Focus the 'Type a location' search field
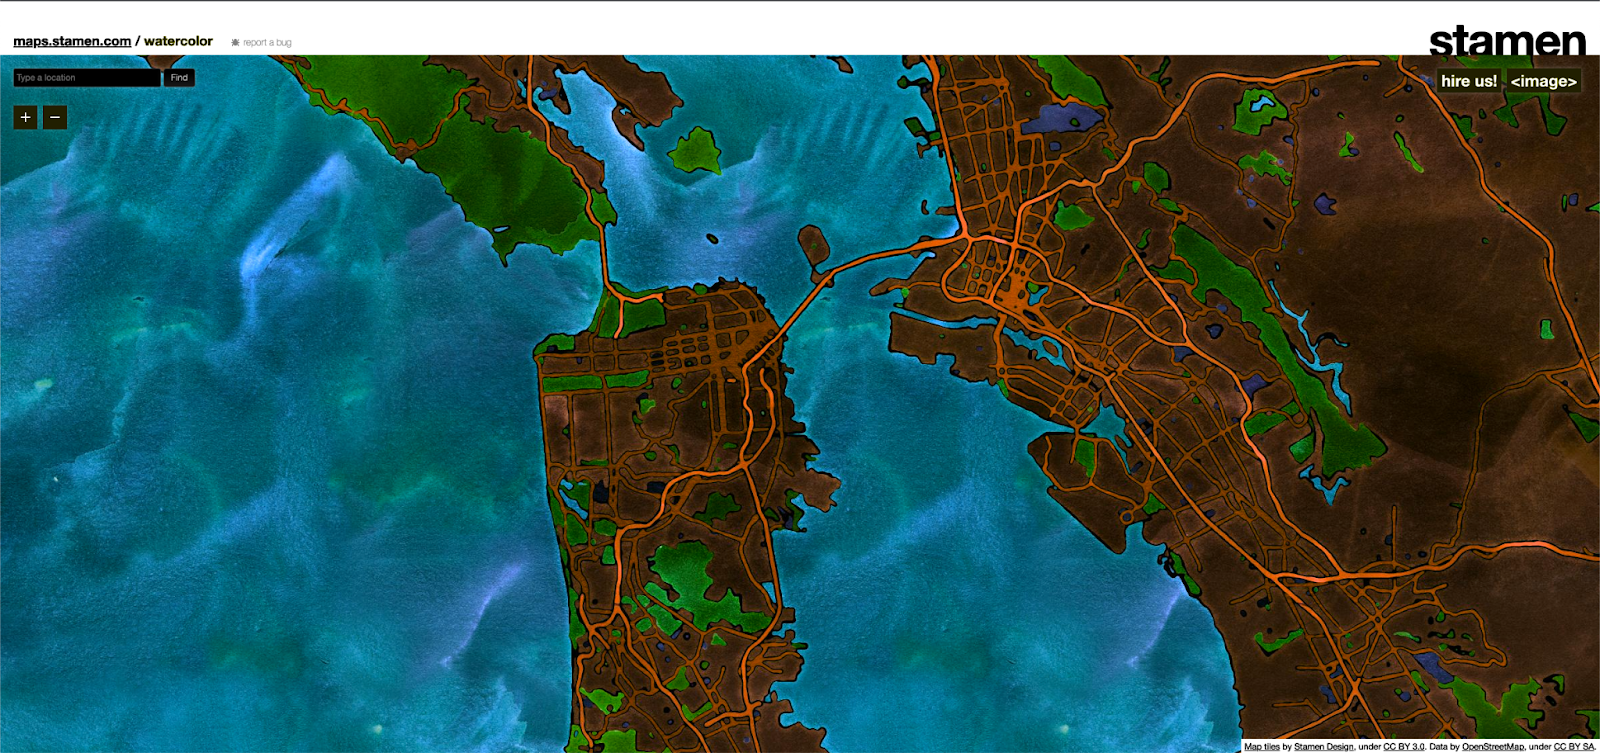Image resolution: width=1600 pixels, height=753 pixels. pos(86,77)
